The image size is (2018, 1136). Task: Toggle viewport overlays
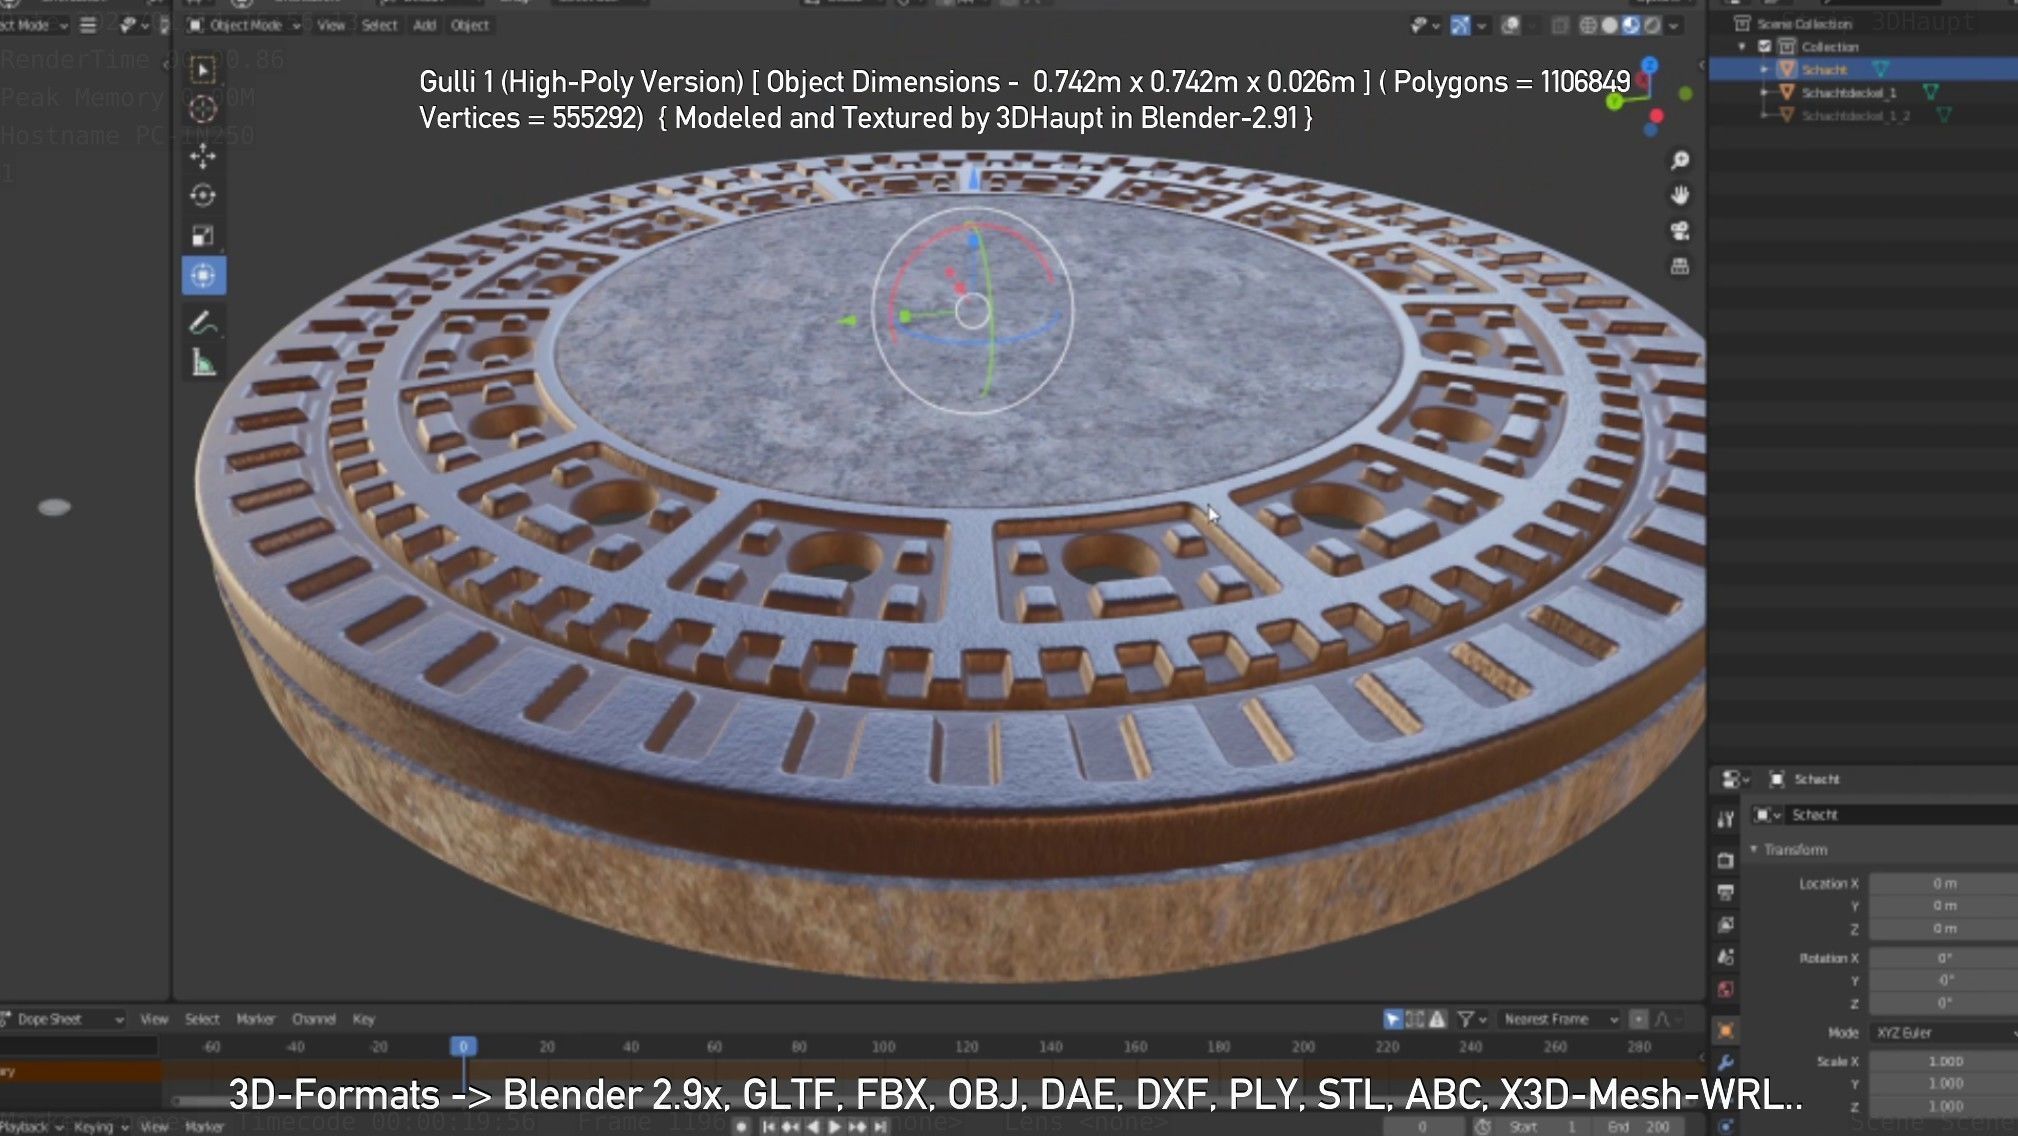pos(1511,25)
